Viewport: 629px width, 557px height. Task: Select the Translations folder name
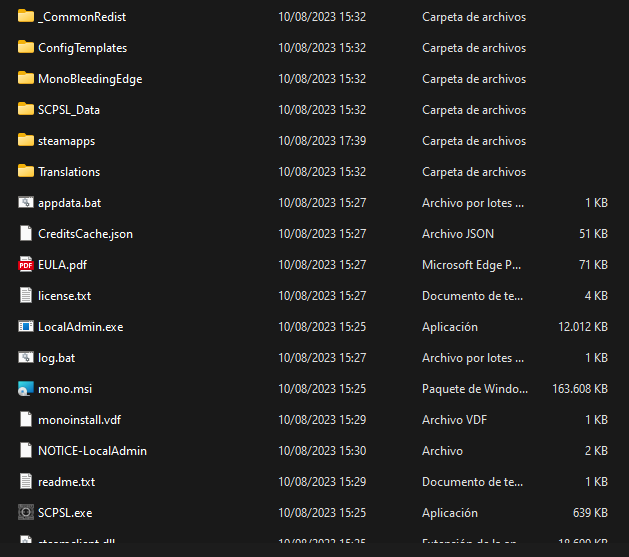(x=69, y=172)
